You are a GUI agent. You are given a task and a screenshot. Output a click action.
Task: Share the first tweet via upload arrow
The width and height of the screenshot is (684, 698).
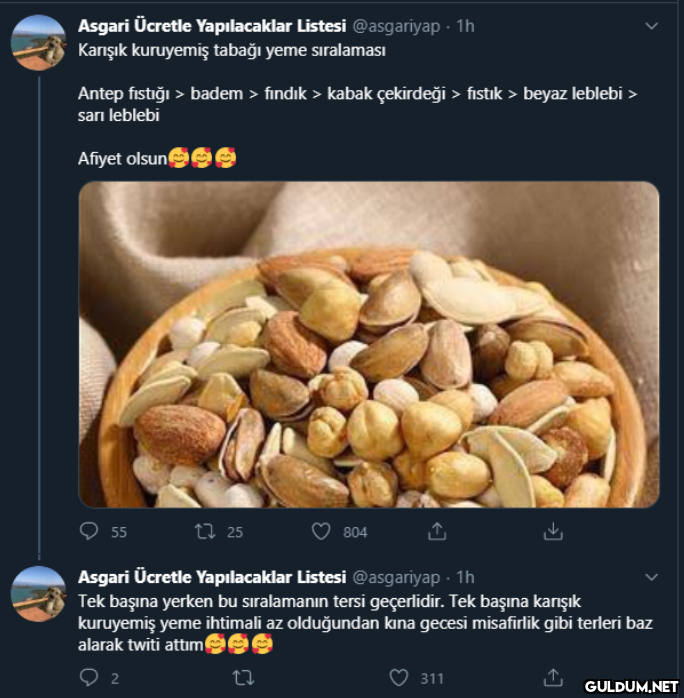coord(437,531)
